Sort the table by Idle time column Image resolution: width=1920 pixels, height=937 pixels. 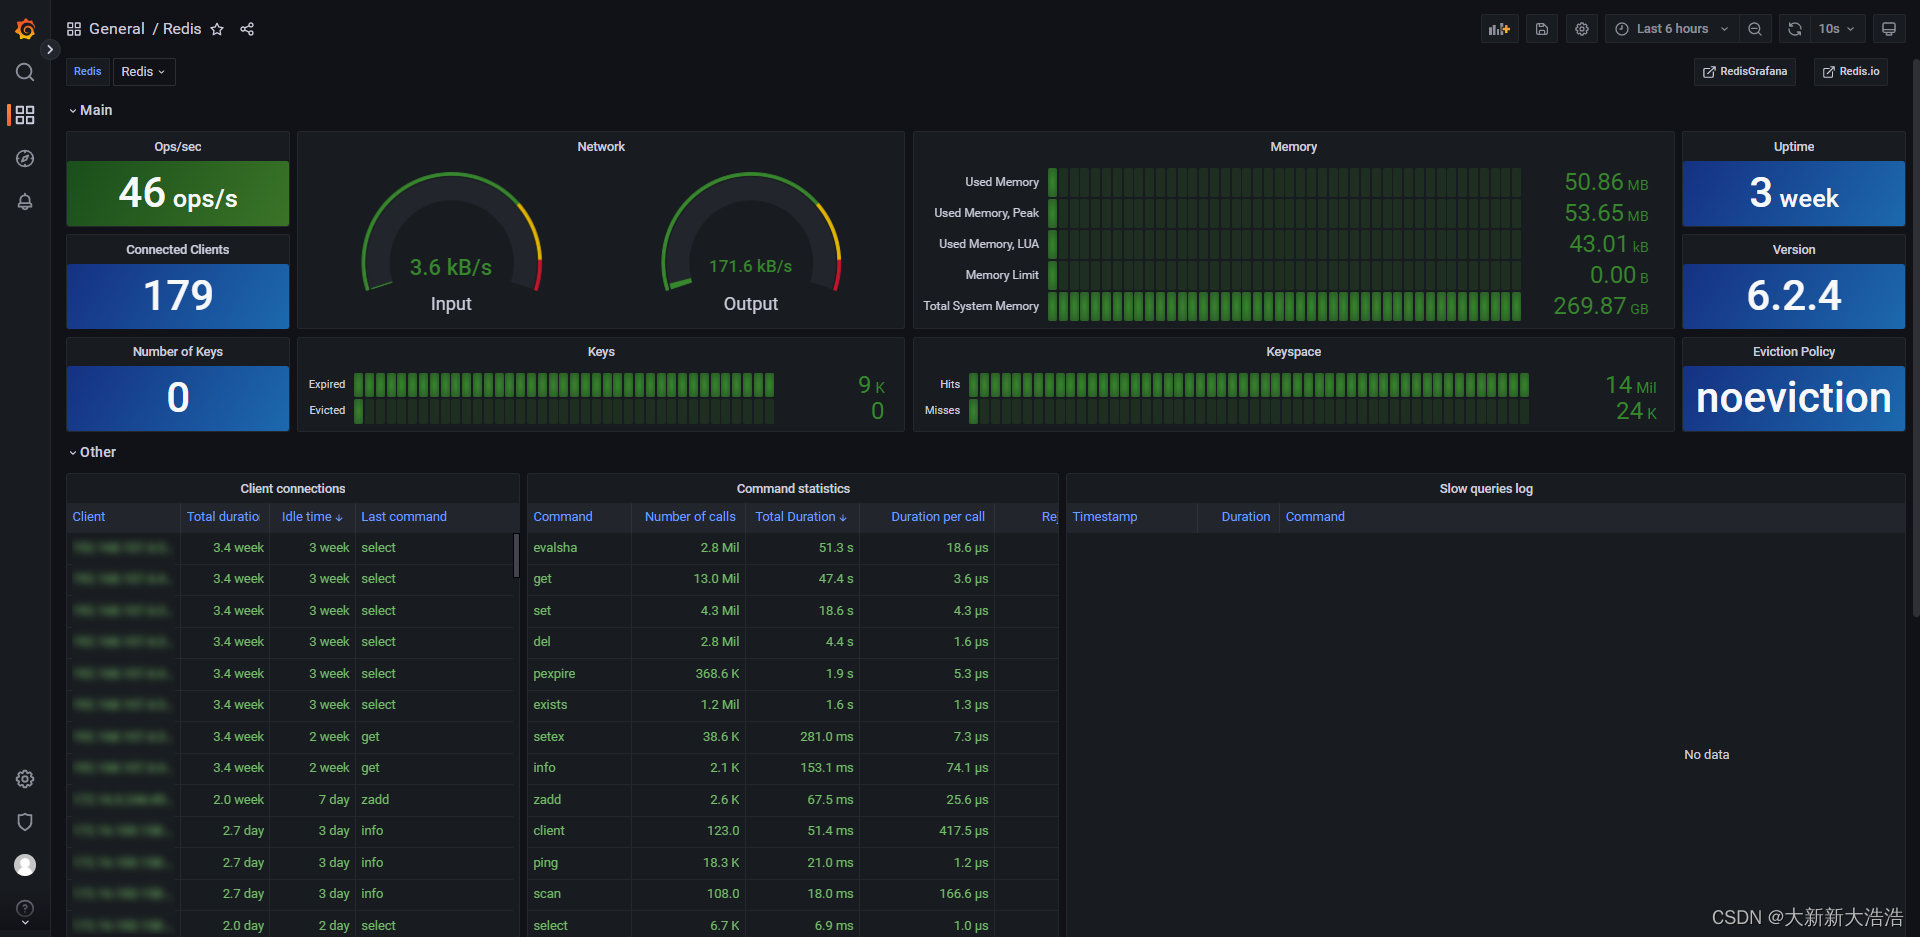click(x=312, y=517)
